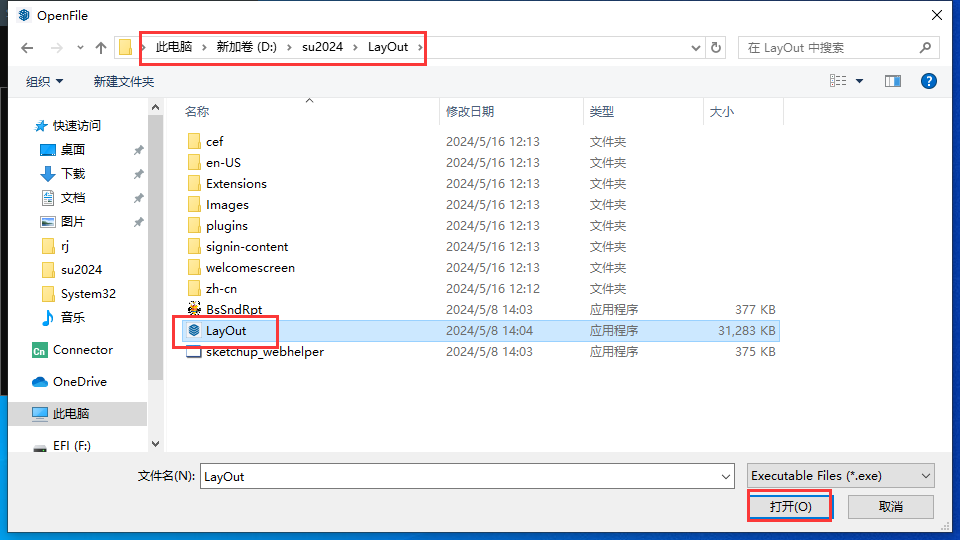960x540 pixels.
Task: Click 31,283 KB size of LayOut
Action: tap(746, 331)
